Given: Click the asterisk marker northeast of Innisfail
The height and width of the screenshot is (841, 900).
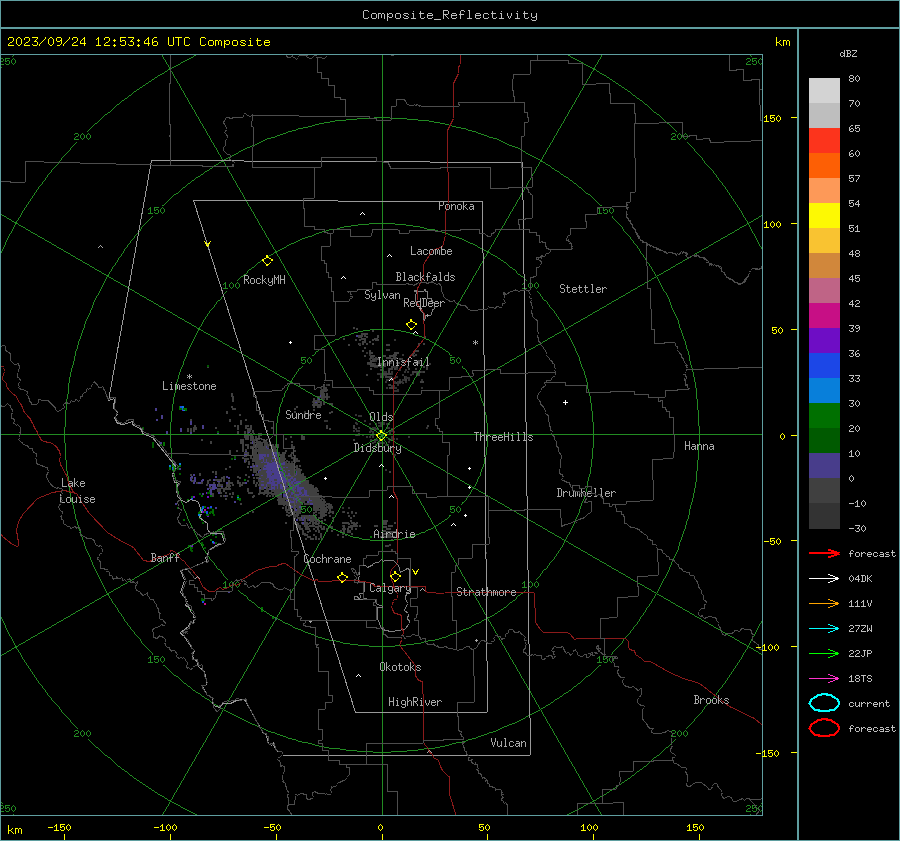Looking at the screenshot, I should (x=475, y=343).
